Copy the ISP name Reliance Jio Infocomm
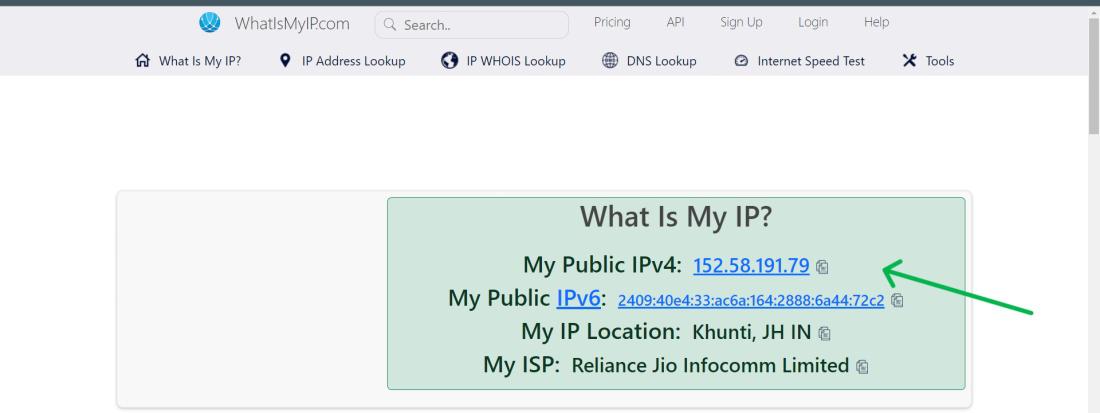1100x413 pixels. 862,367
